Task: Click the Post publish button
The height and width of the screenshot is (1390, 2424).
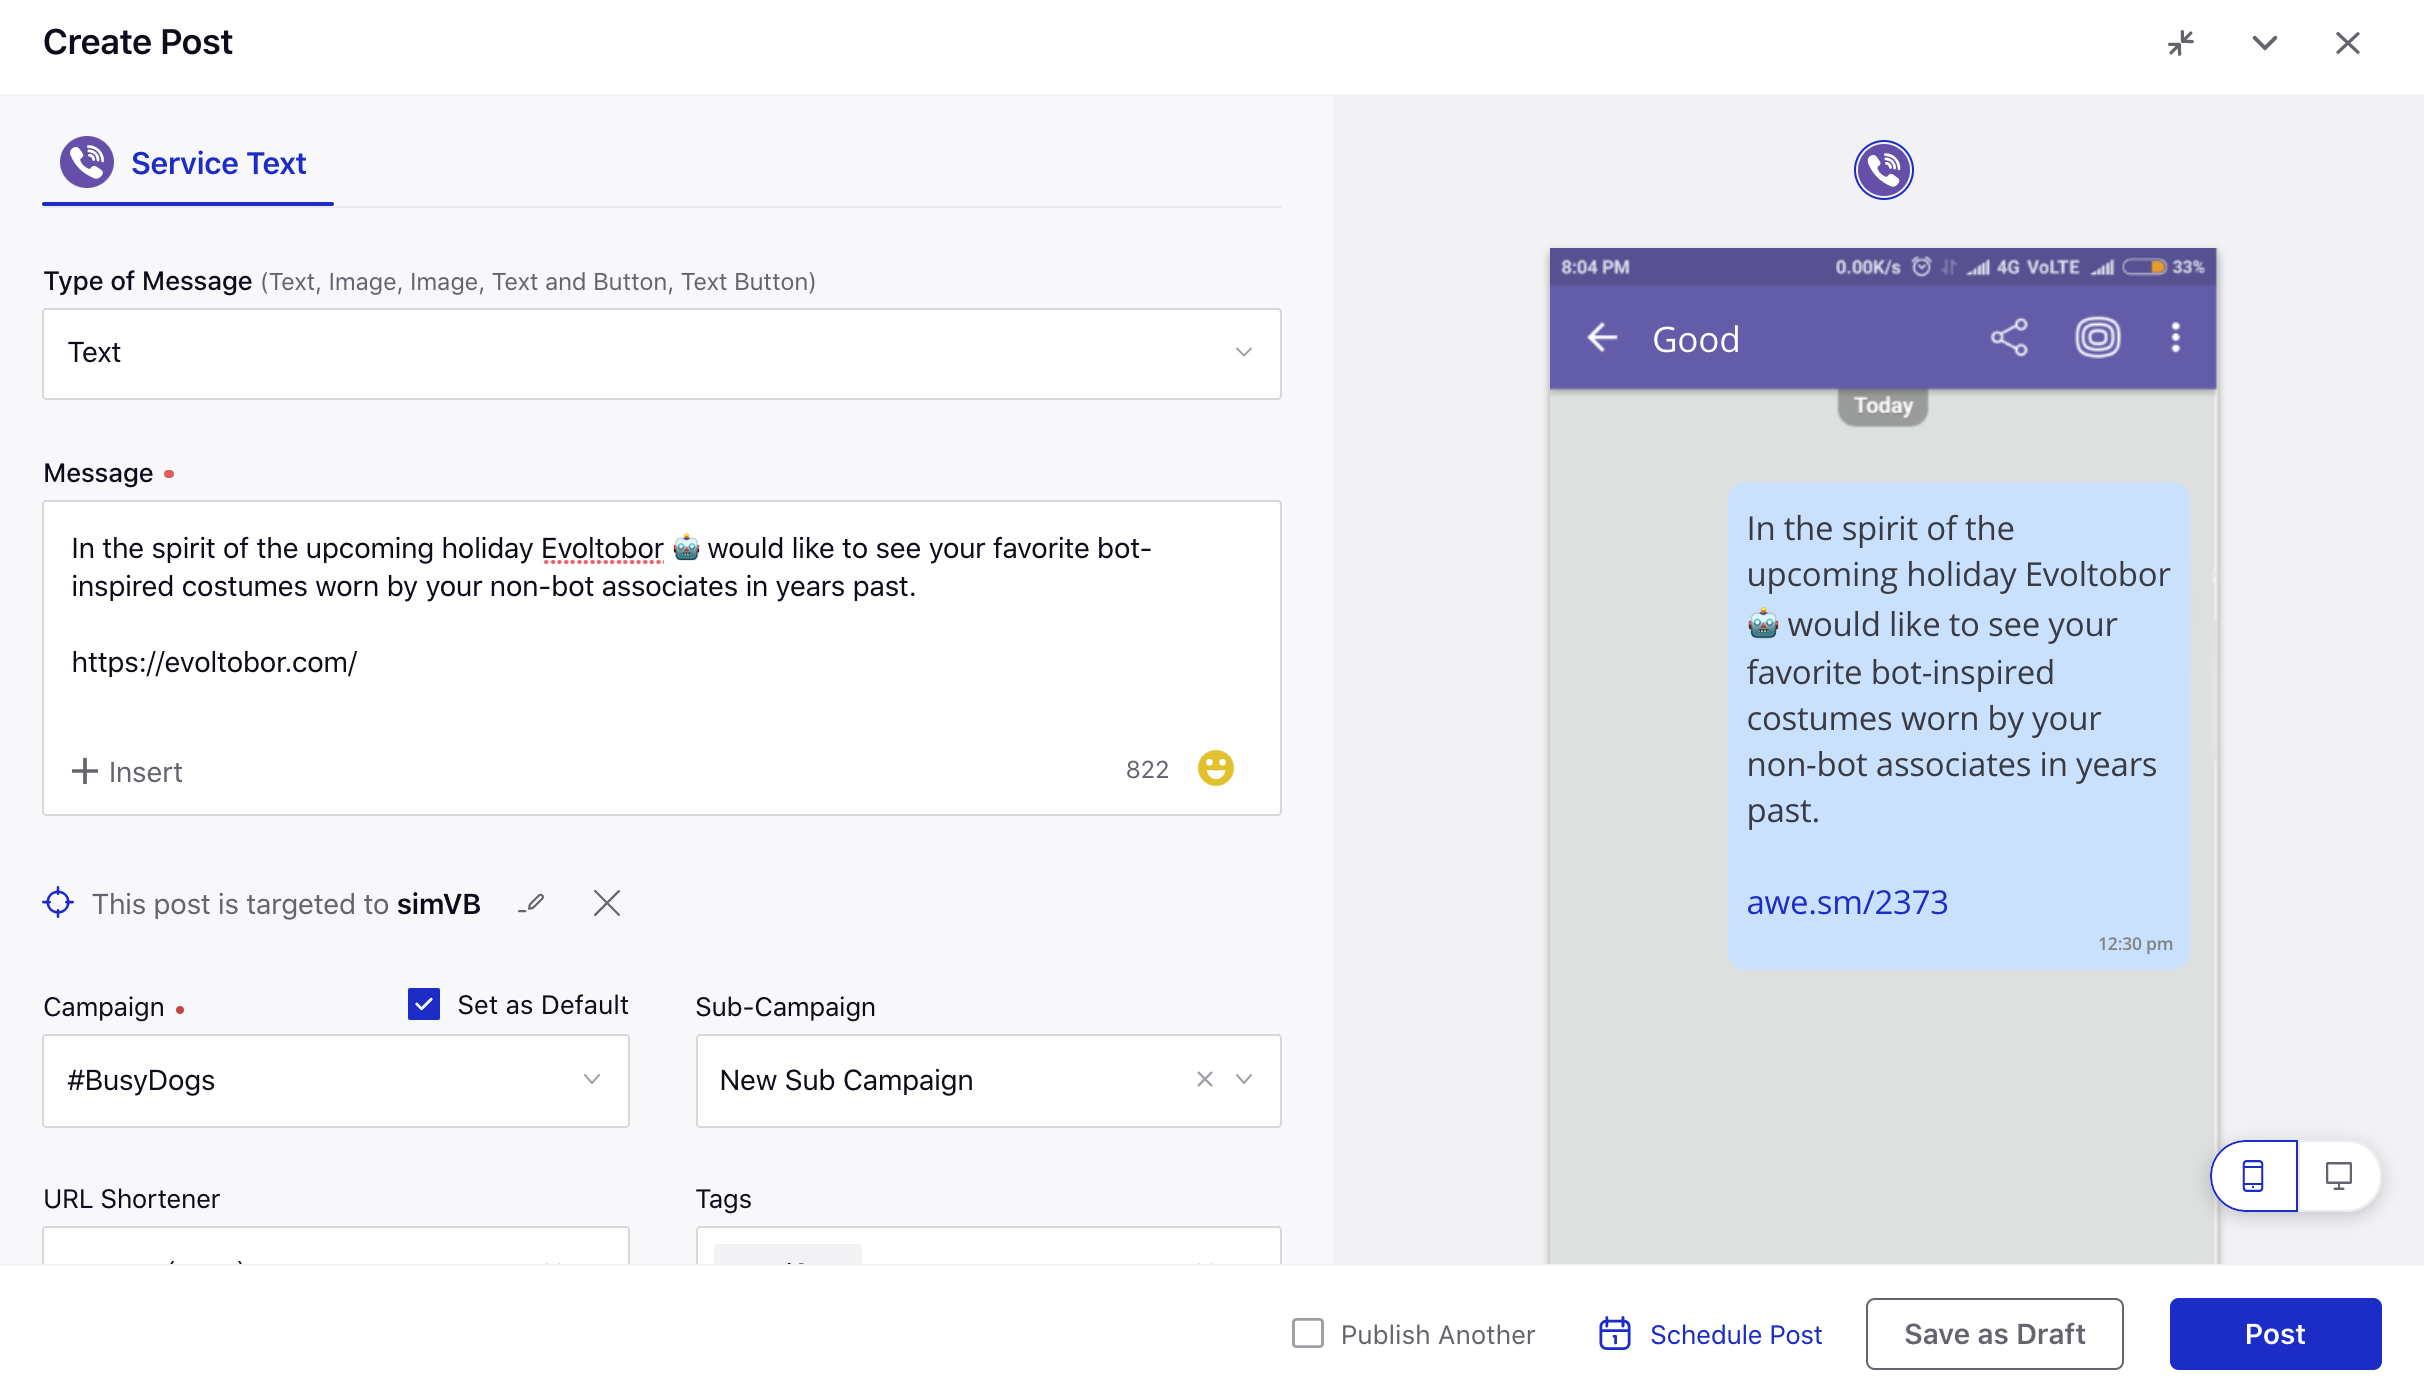Action: pos(2272,1333)
